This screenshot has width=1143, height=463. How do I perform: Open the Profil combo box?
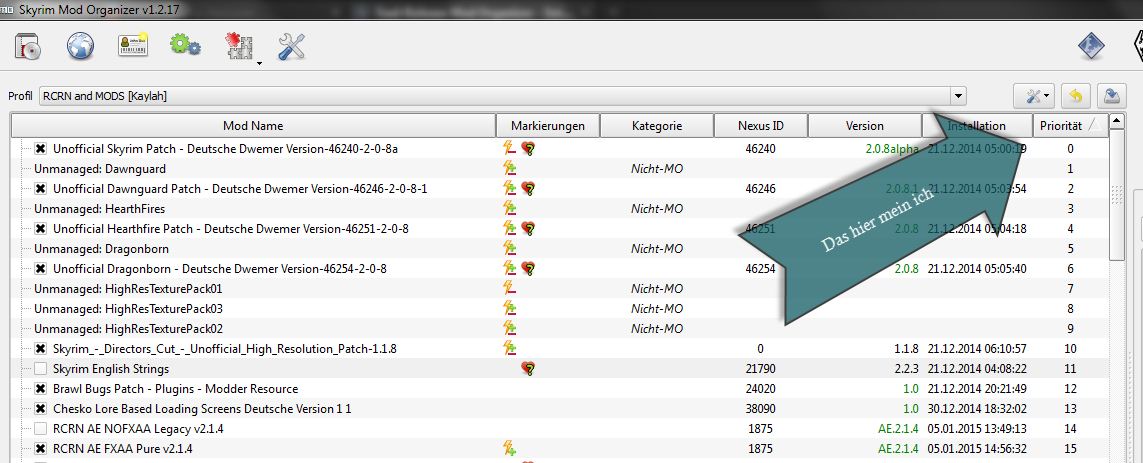(503, 96)
